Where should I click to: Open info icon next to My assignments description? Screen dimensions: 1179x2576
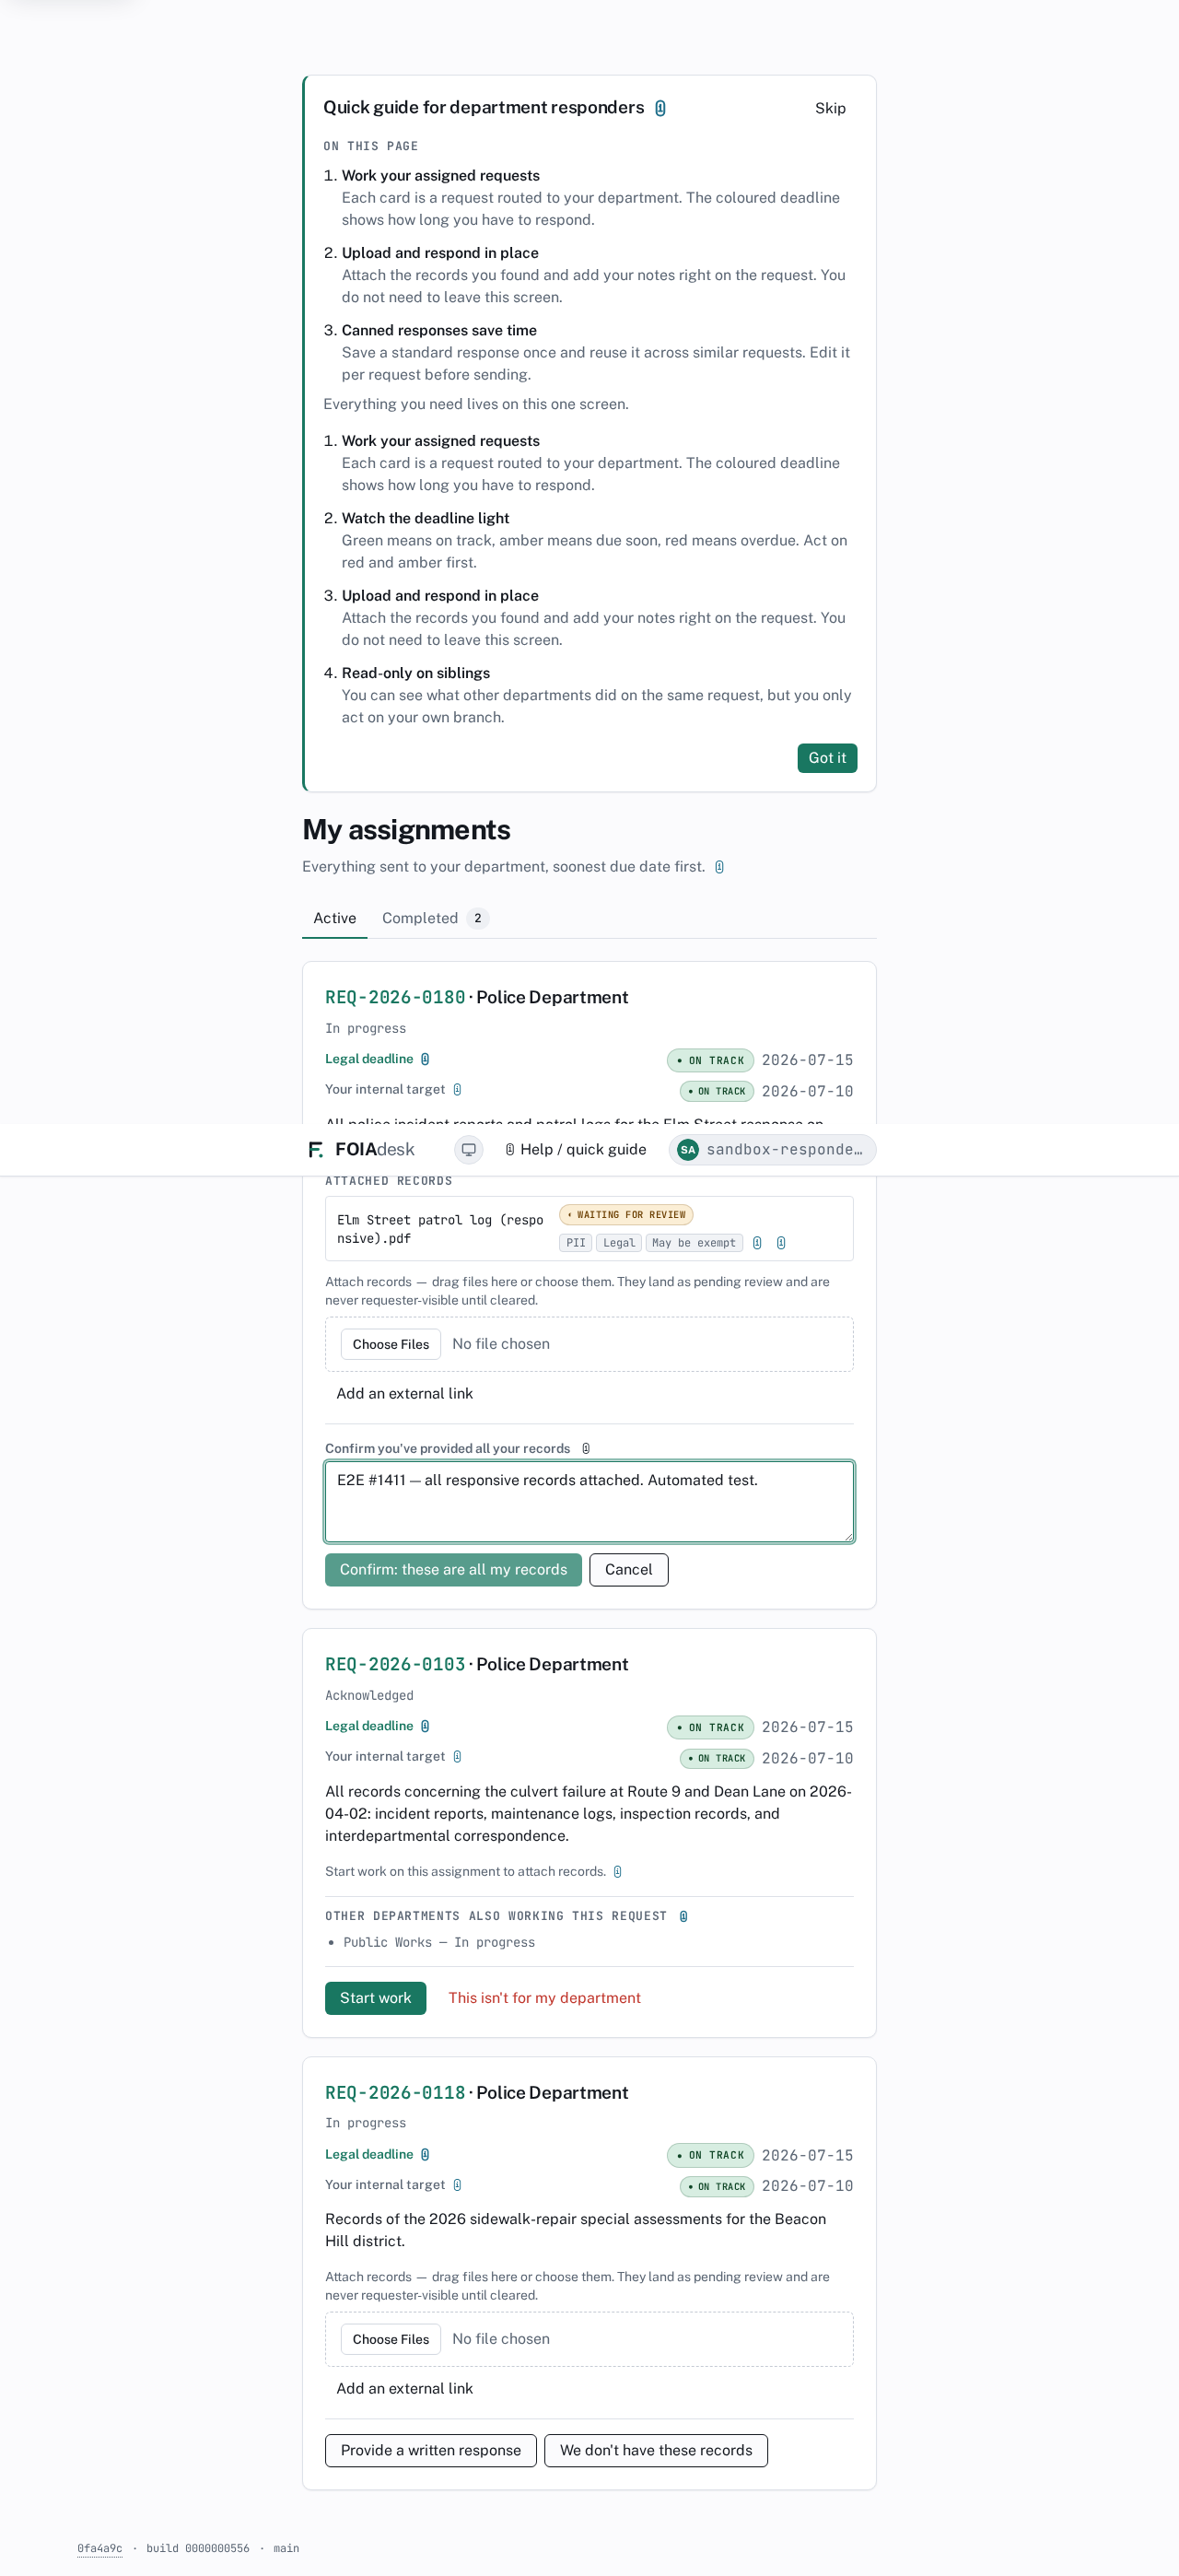pos(719,867)
